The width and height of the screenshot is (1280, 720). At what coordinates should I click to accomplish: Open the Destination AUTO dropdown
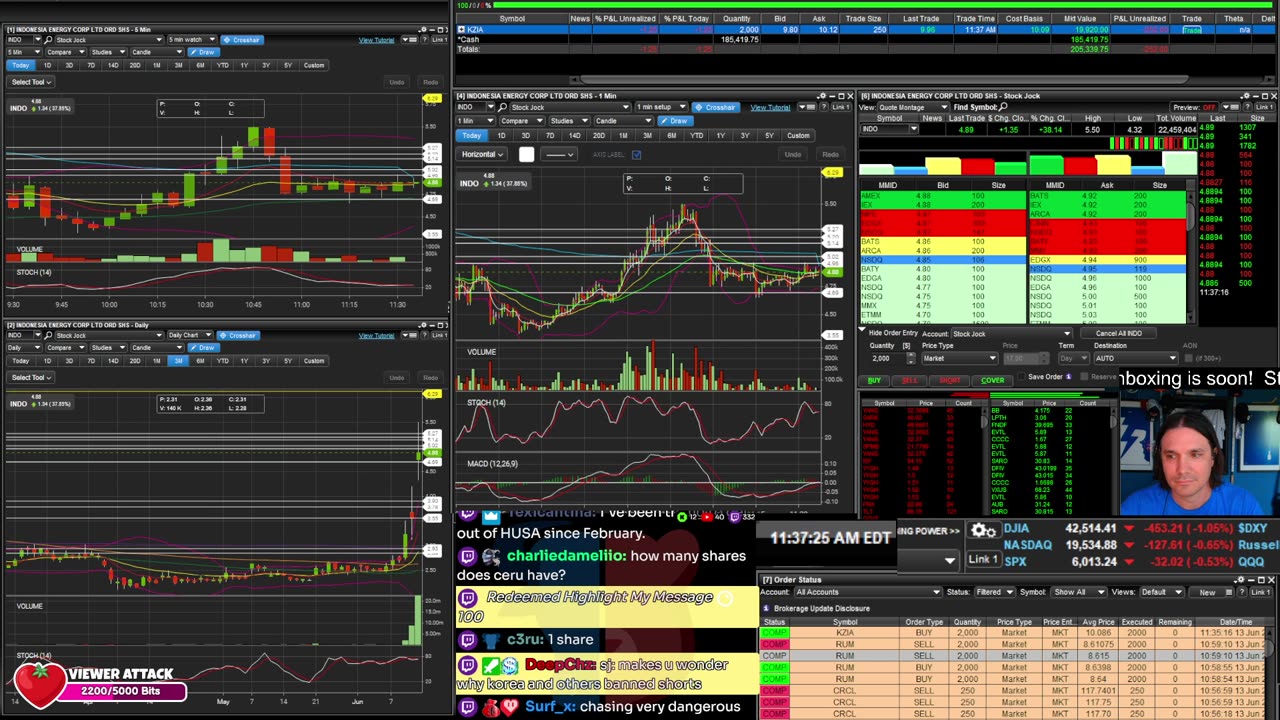point(1135,358)
